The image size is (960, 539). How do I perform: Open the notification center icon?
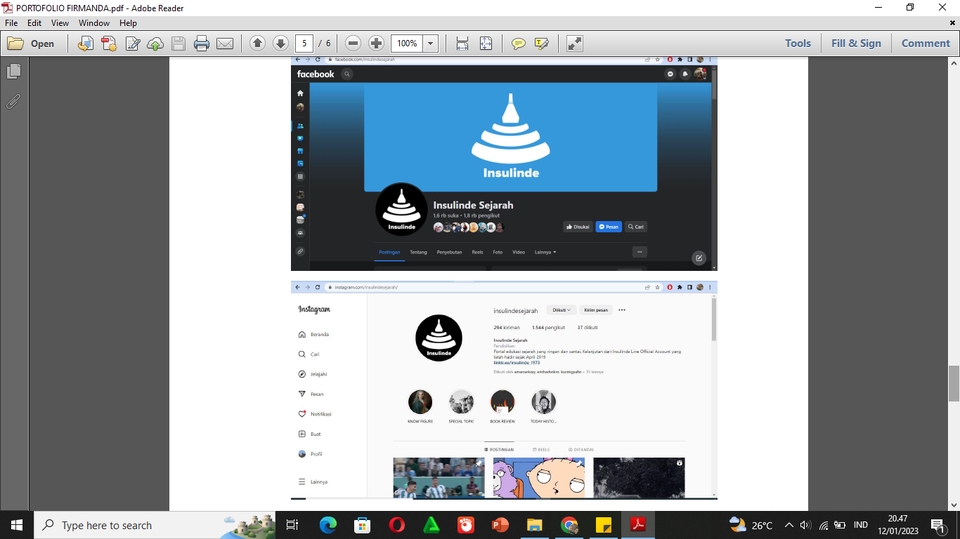(x=937, y=525)
